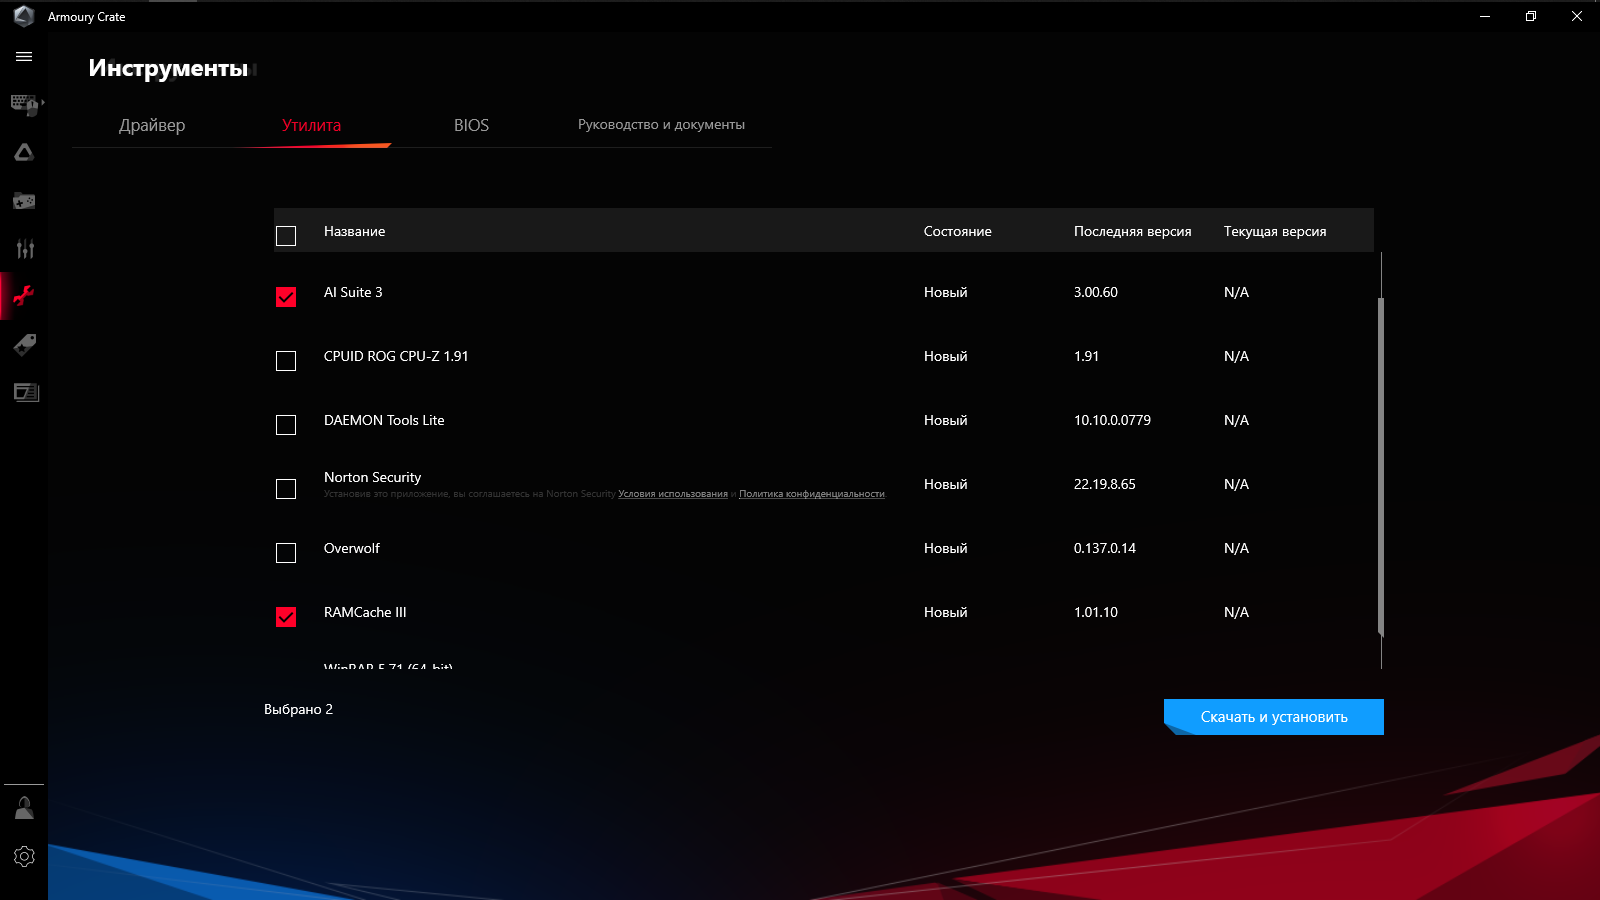
Task: Click N/A current version for AI Suite 3
Action: click(x=1236, y=292)
